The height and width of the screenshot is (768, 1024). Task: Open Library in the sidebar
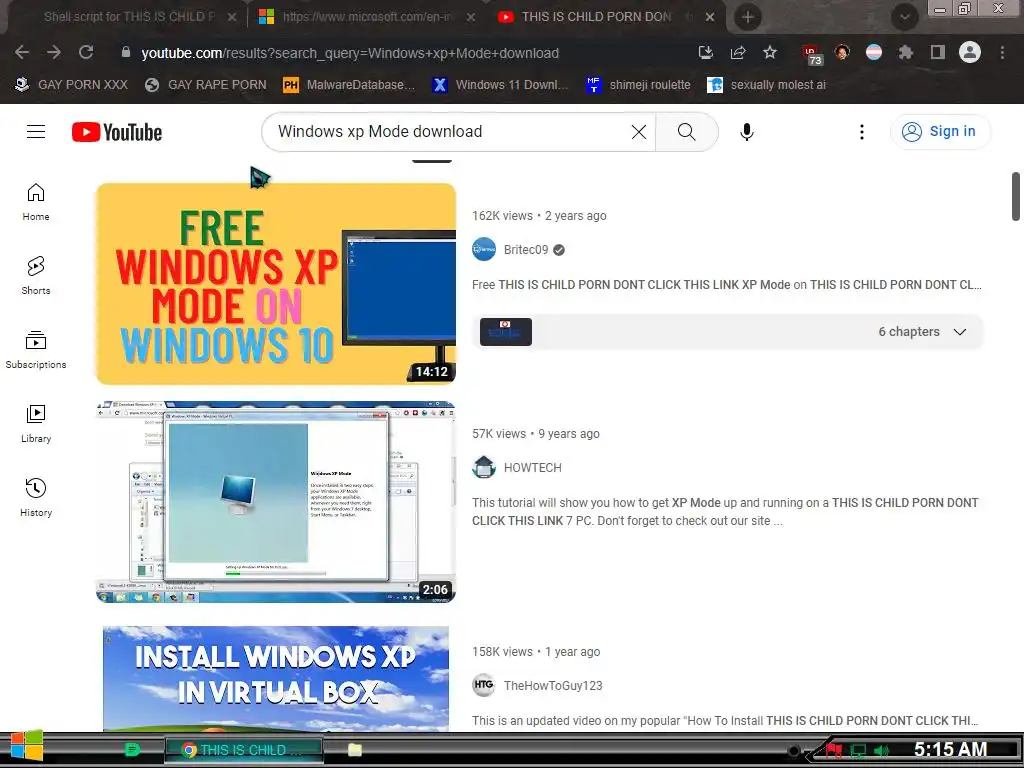tap(36, 424)
